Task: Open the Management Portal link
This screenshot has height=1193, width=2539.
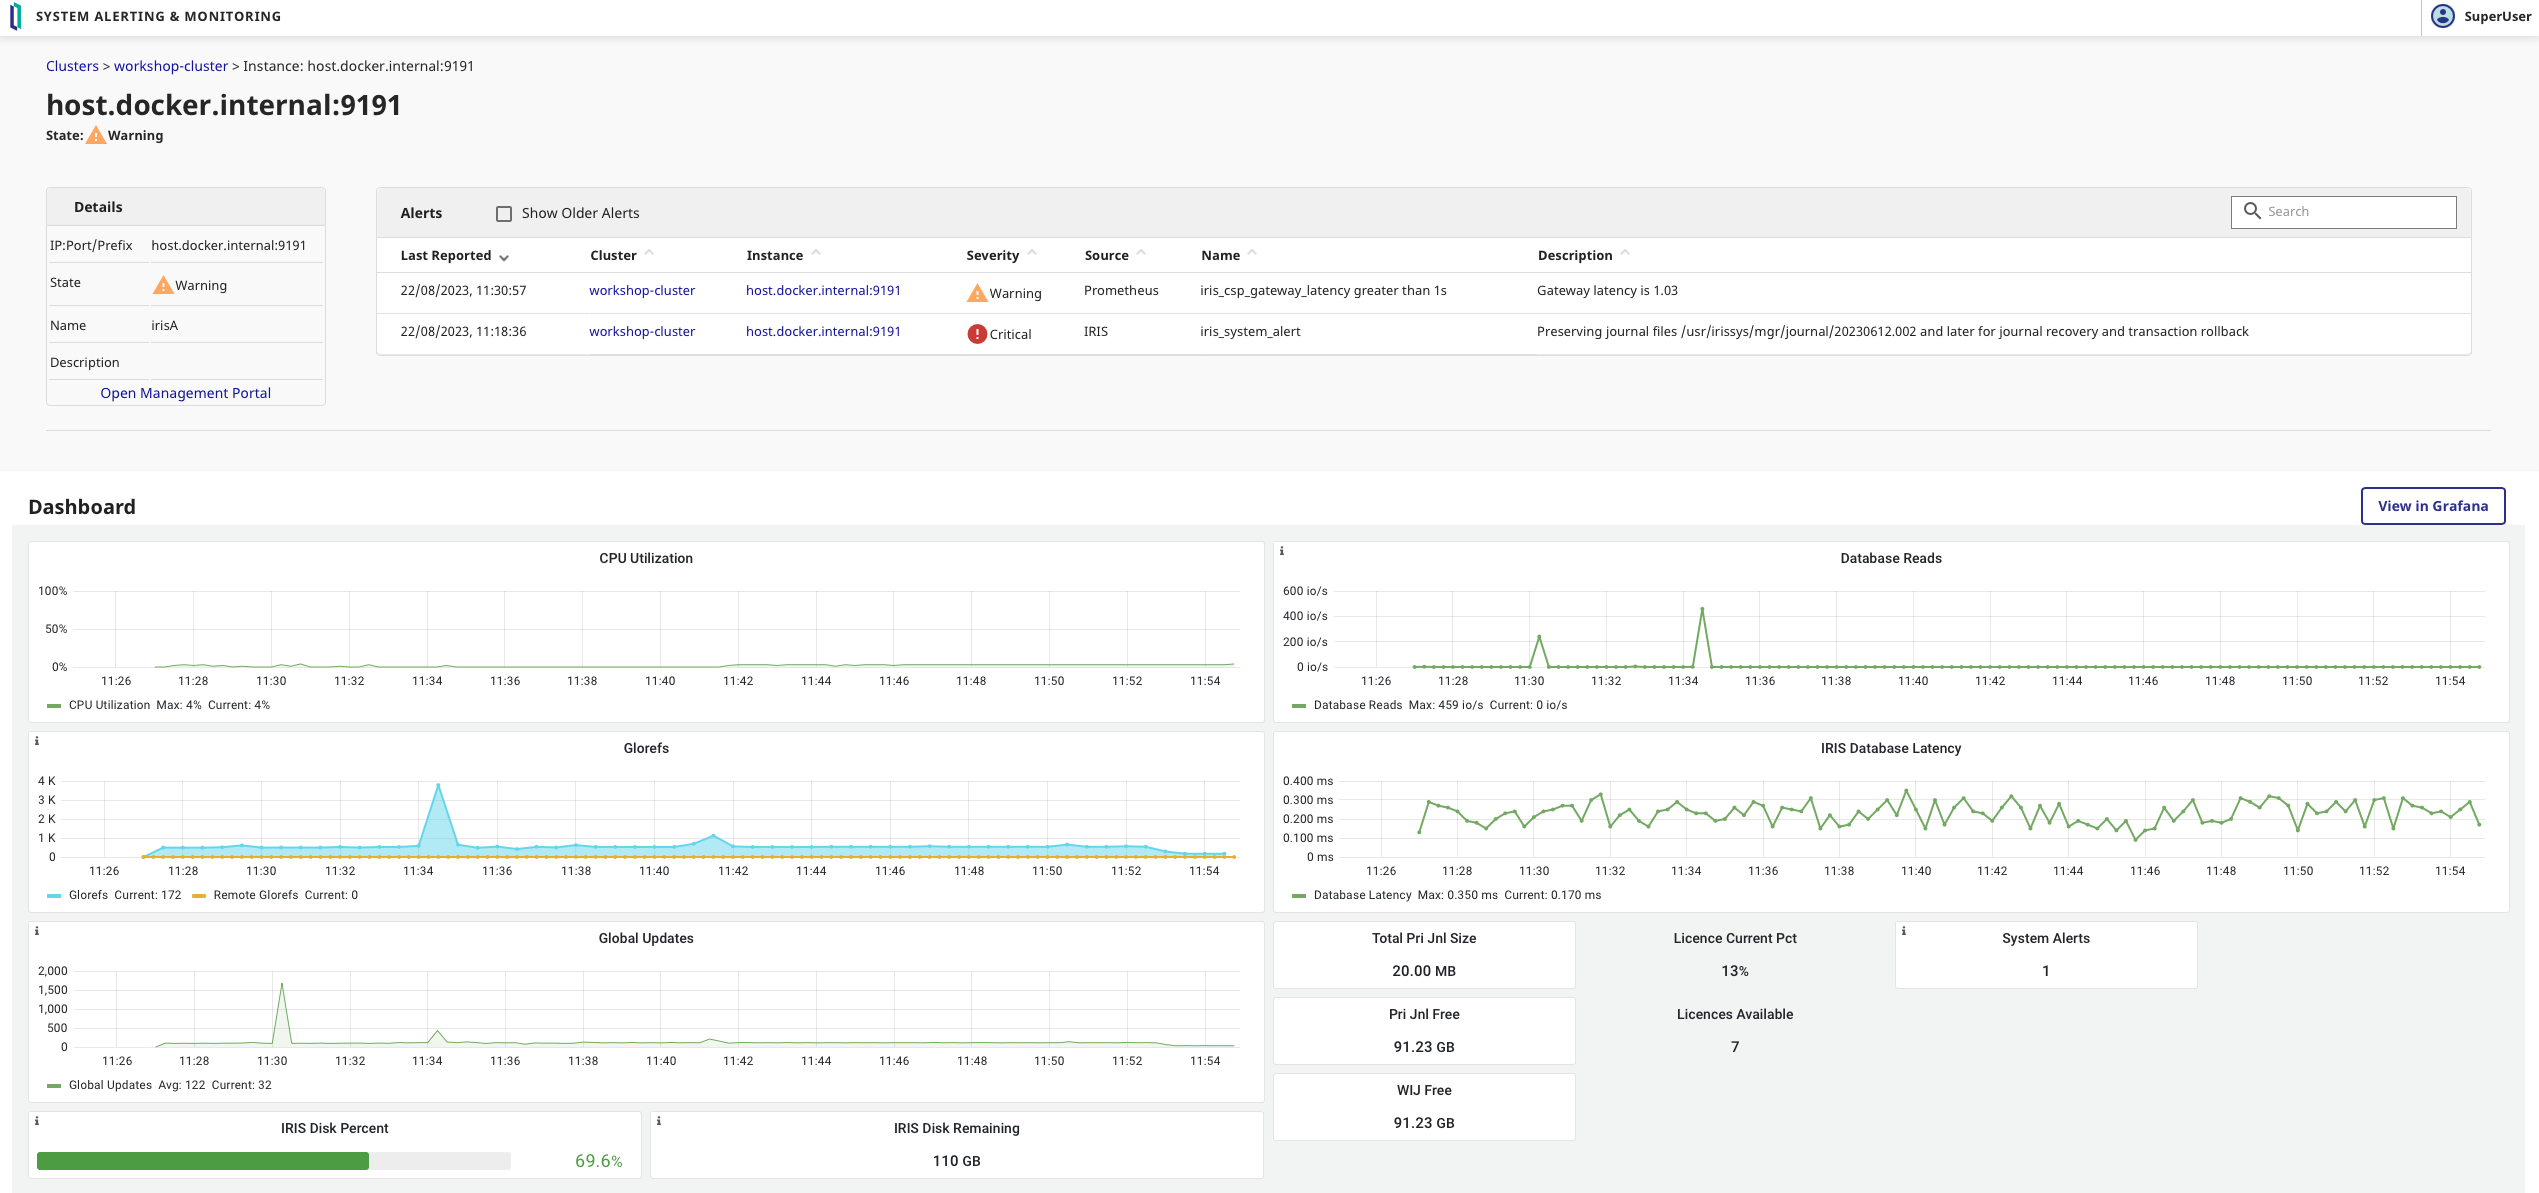Action: pyautogui.click(x=185, y=393)
